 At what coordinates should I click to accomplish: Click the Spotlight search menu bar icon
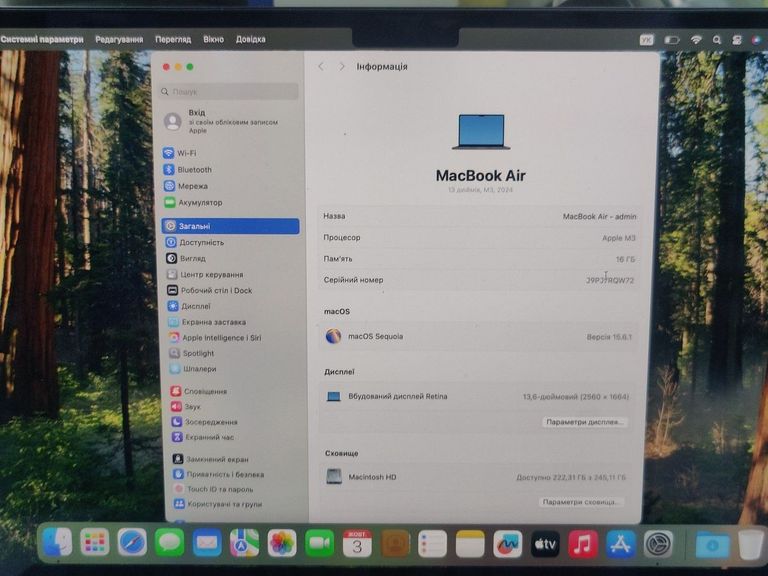pyautogui.click(x=717, y=40)
